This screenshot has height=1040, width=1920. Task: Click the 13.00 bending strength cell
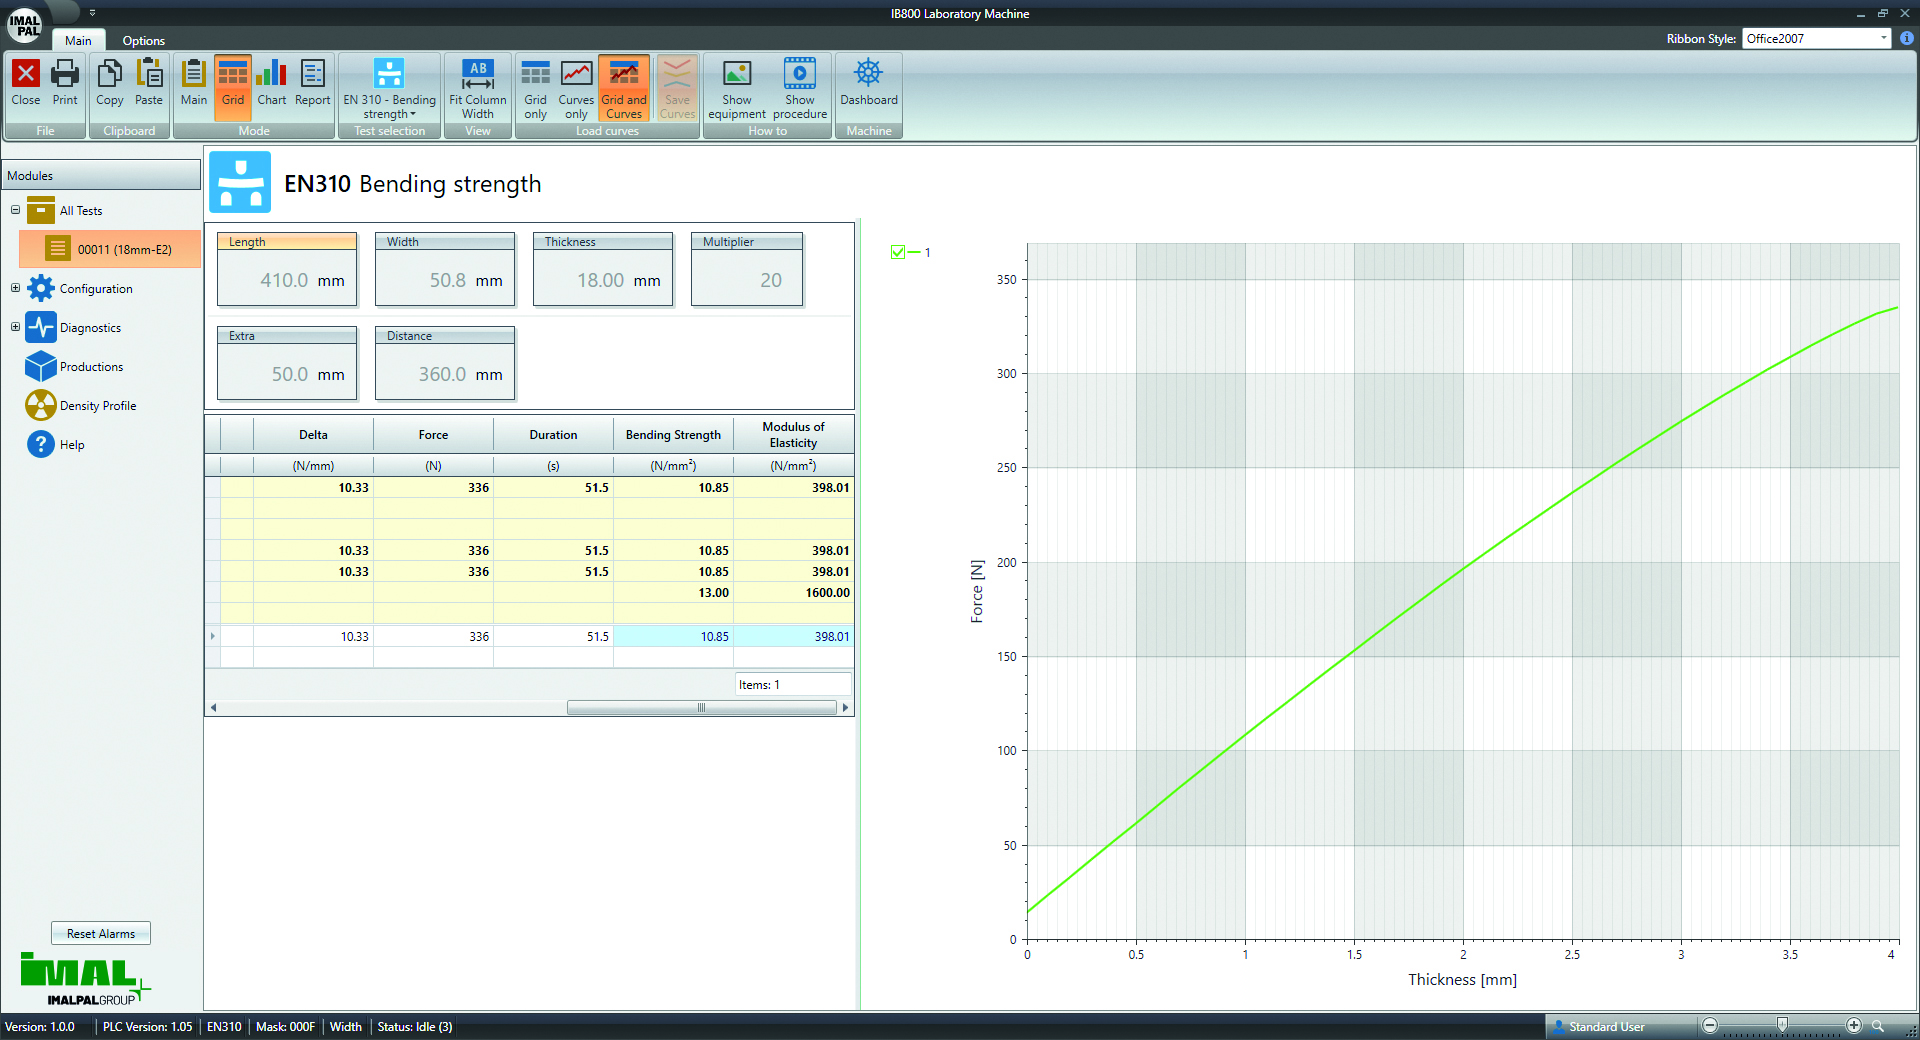point(673,593)
